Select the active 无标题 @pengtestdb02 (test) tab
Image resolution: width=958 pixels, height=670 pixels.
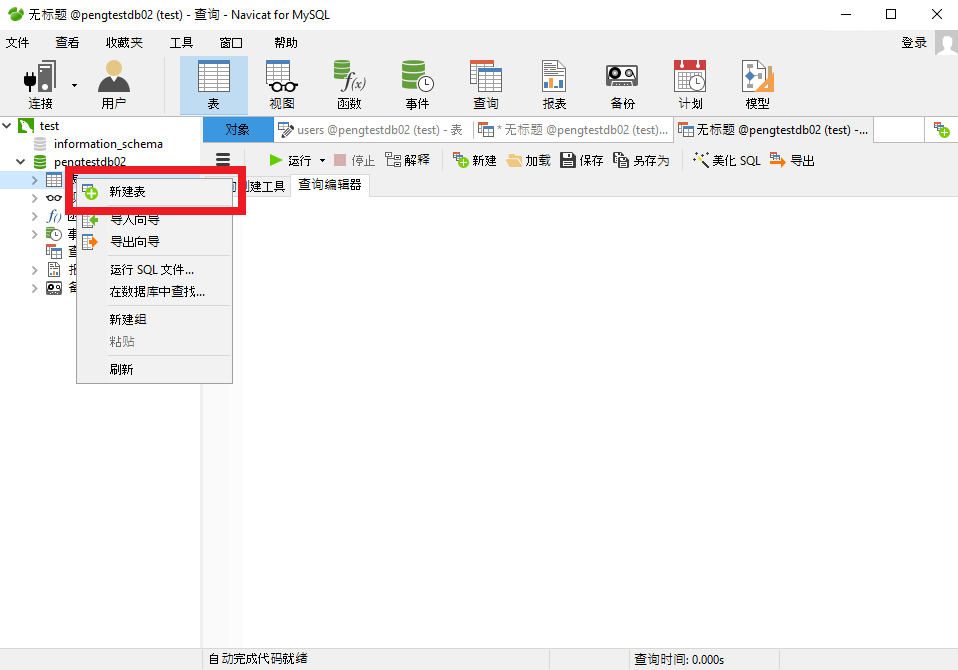tap(773, 129)
